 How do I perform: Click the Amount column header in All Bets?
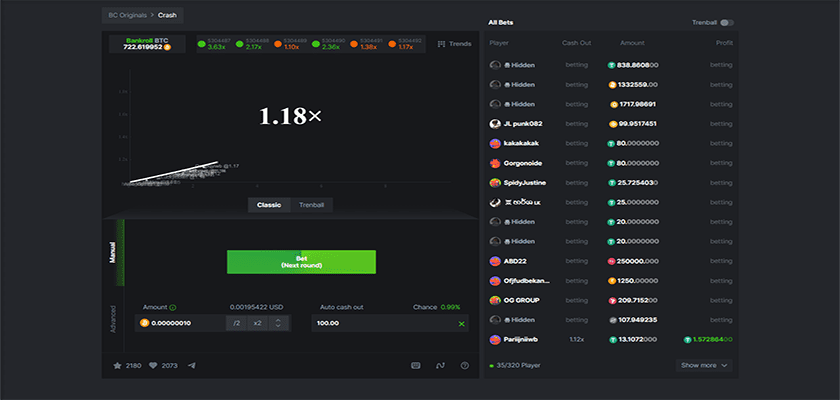click(632, 43)
